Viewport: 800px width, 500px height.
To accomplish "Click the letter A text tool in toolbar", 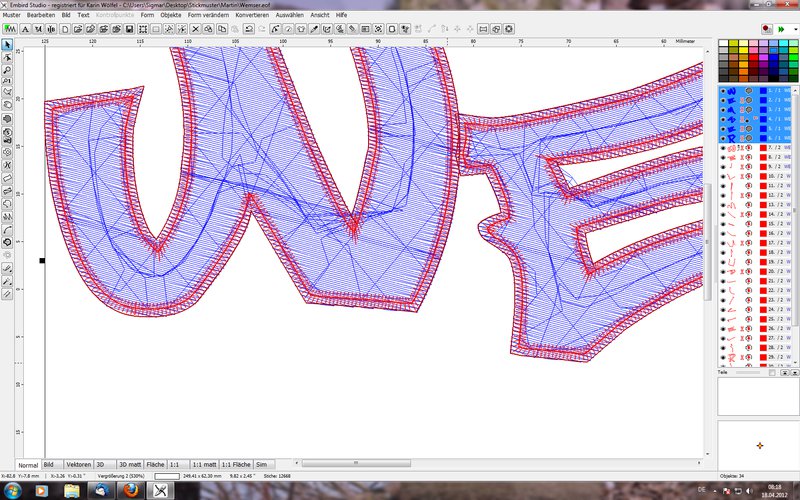I will point(25,29).
